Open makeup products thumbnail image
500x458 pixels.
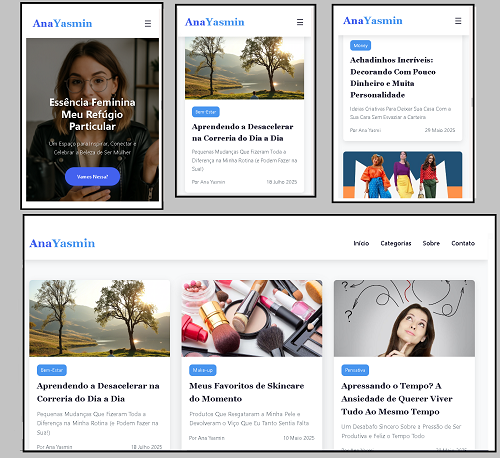(252, 318)
